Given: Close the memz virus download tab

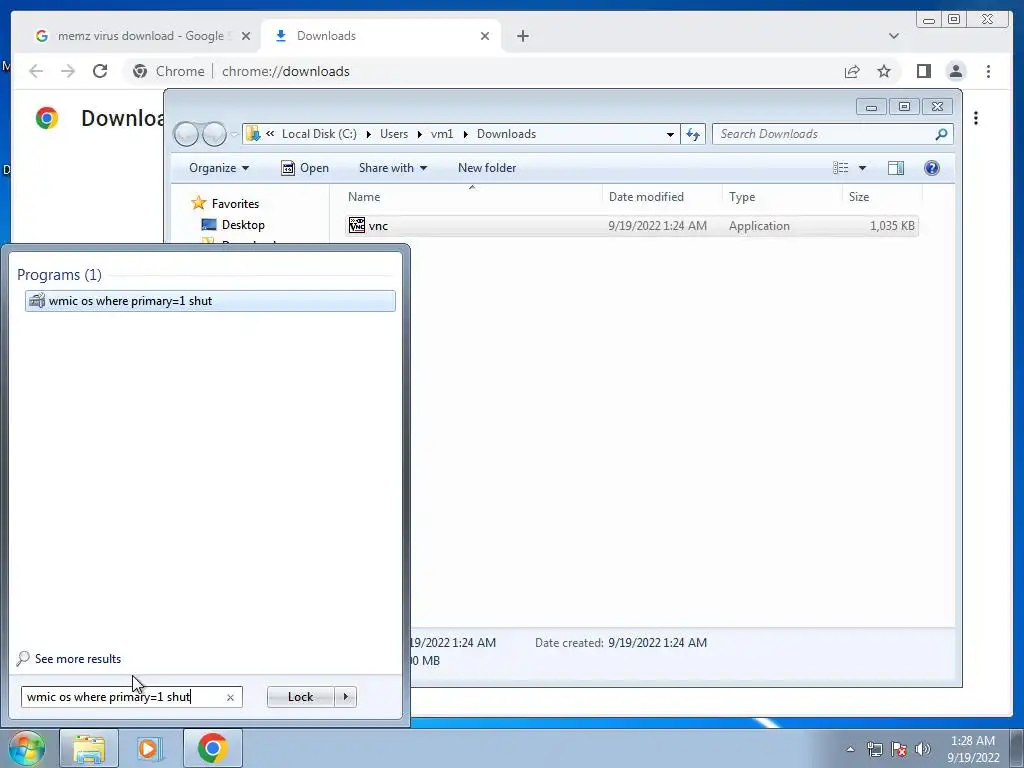Looking at the screenshot, I should (246, 36).
